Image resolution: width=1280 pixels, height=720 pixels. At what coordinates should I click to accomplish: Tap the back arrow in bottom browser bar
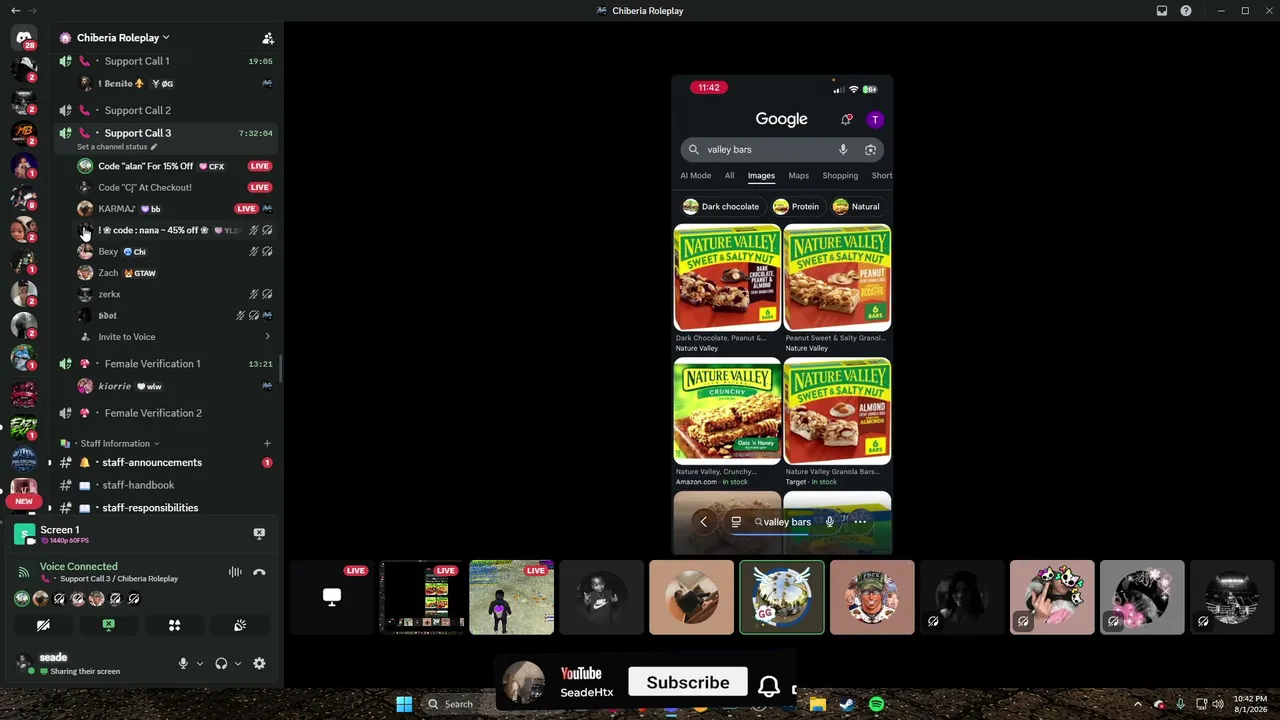(x=704, y=522)
